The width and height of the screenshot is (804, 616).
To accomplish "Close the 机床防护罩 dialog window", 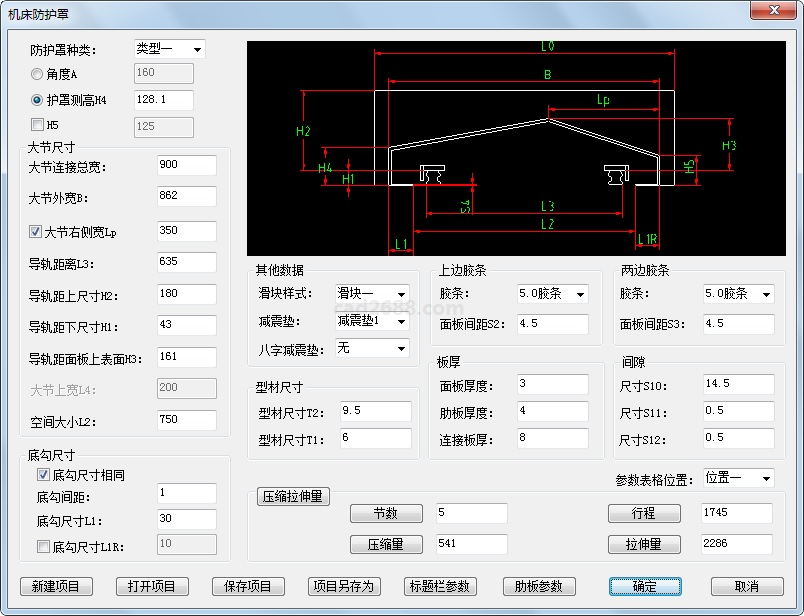I will click(773, 10).
